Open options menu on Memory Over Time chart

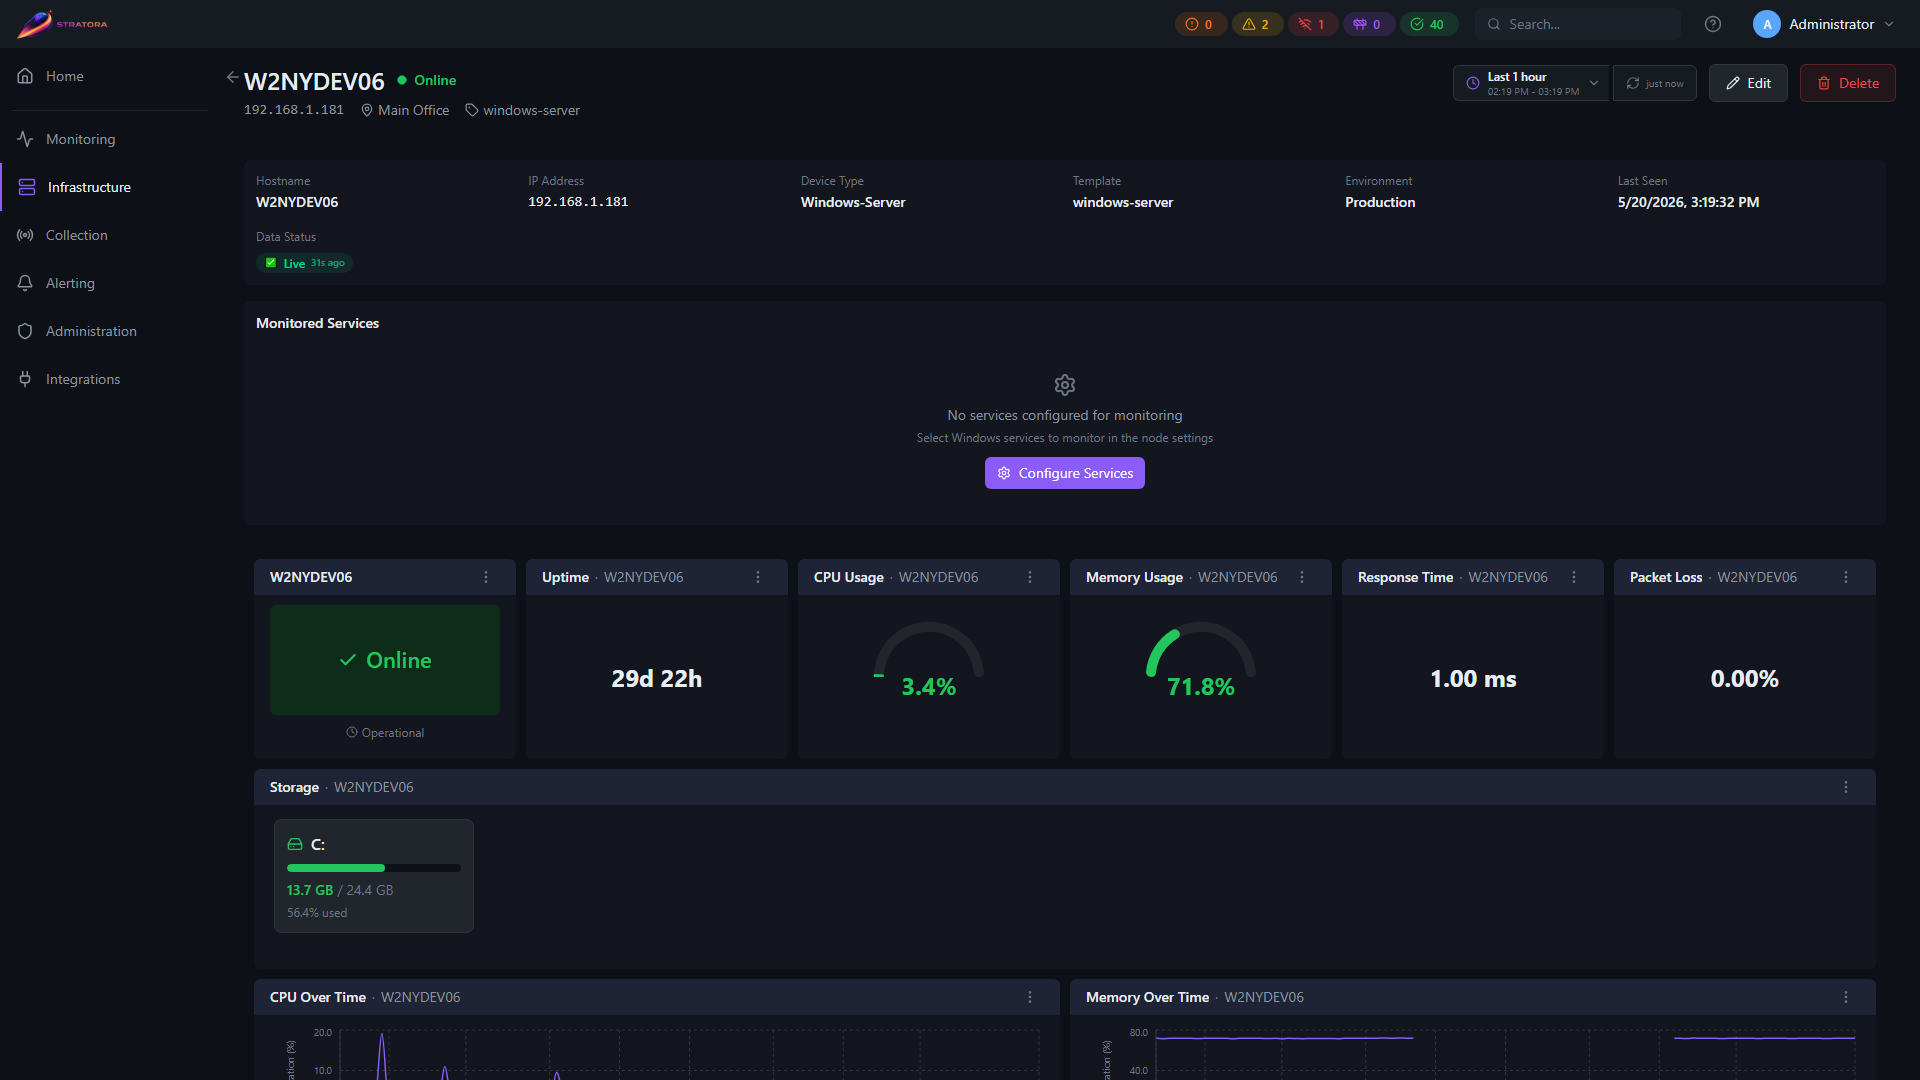tap(1846, 997)
